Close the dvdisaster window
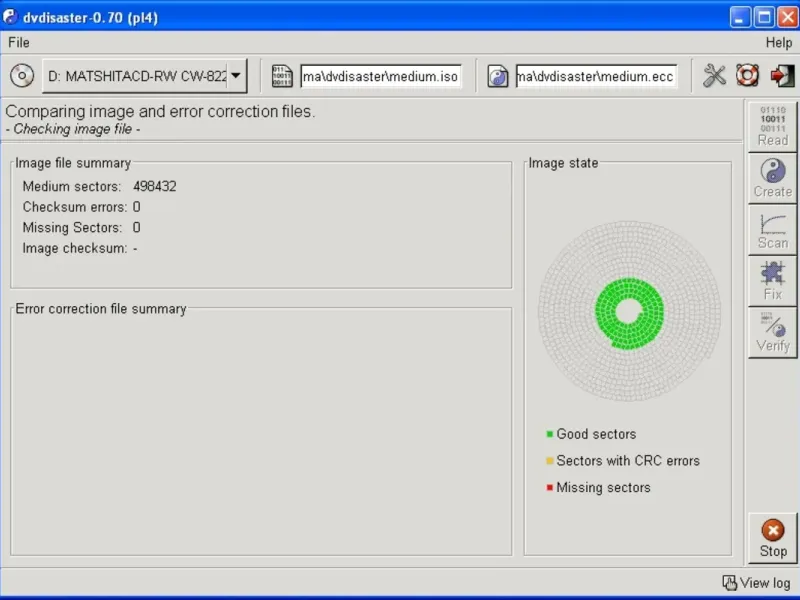The height and width of the screenshot is (600, 800). pyautogui.click(x=787, y=17)
